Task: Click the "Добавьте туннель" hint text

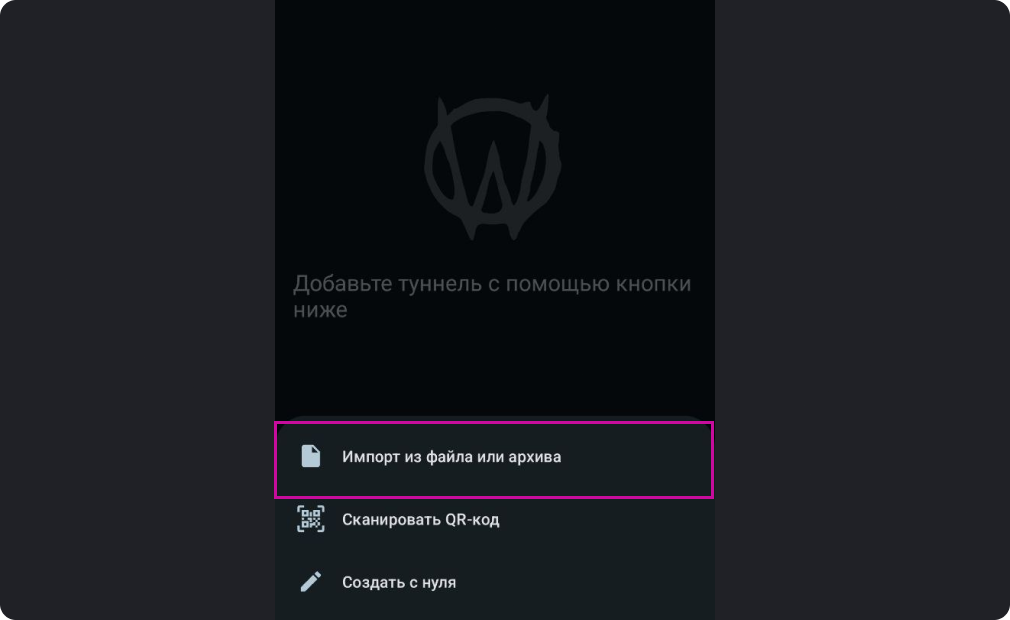Action: point(492,296)
